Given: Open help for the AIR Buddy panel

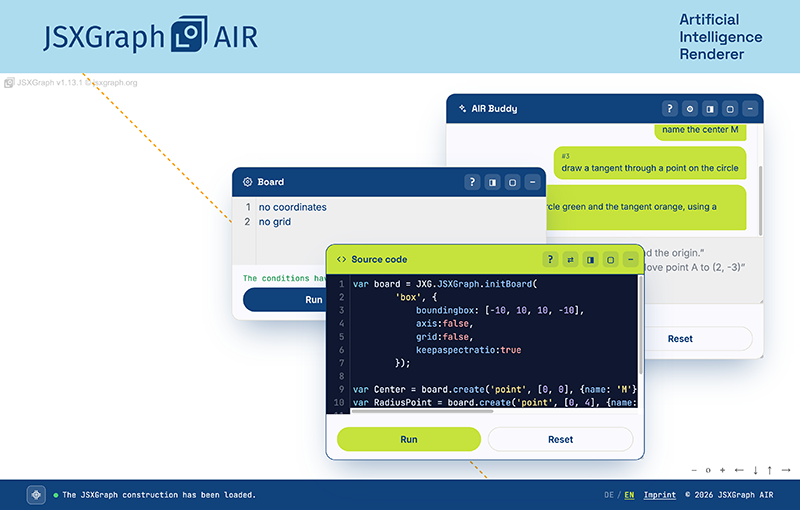Looking at the screenshot, I should pyautogui.click(x=669, y=109).
